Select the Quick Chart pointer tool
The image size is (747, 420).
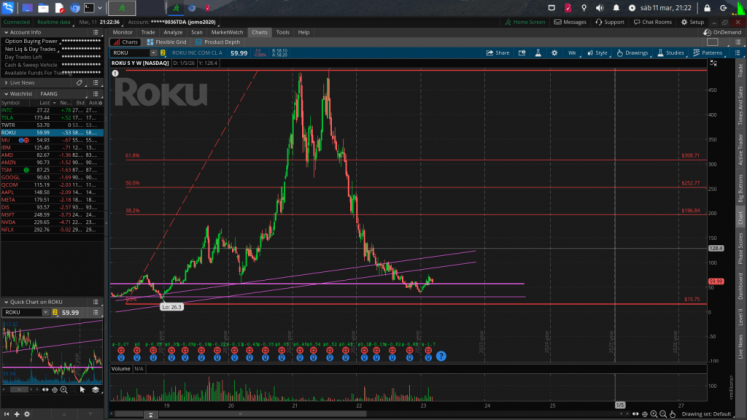82,390
